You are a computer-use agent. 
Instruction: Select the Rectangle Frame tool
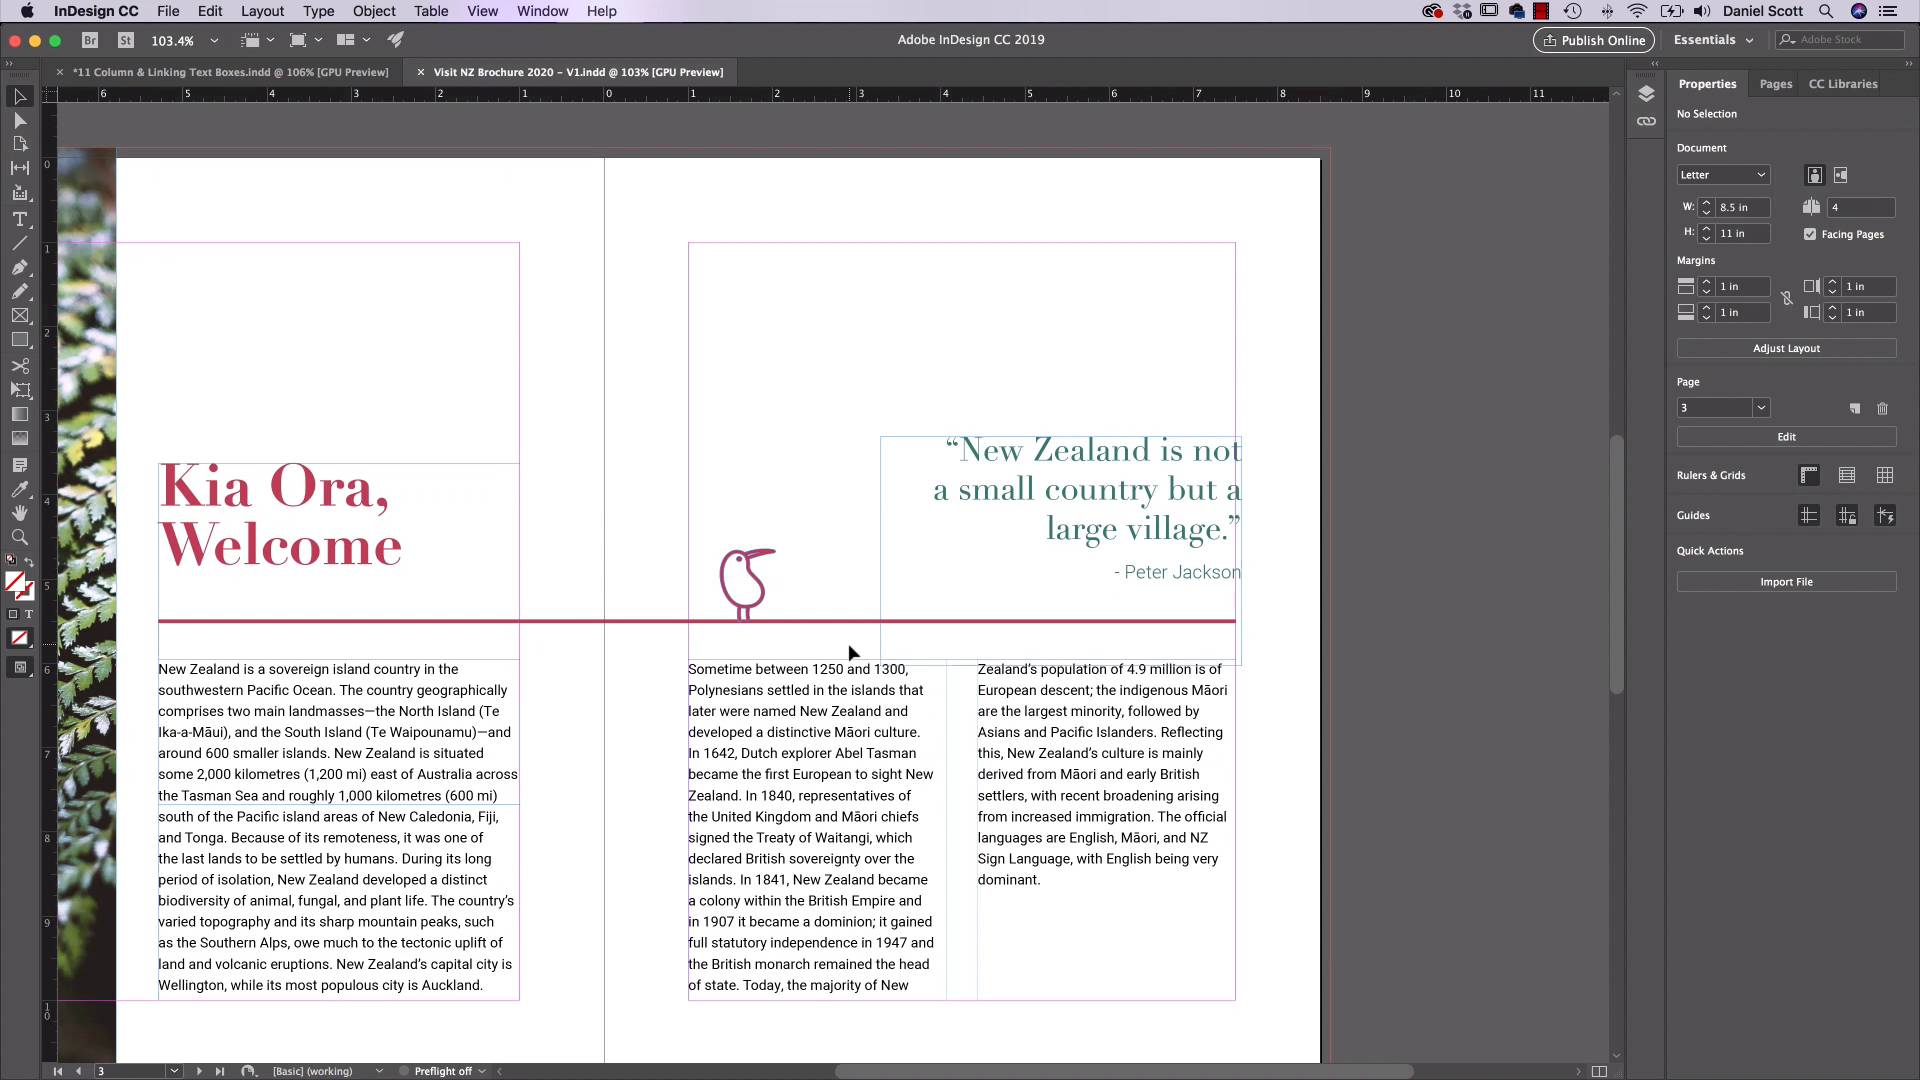[x=20, y=314]
